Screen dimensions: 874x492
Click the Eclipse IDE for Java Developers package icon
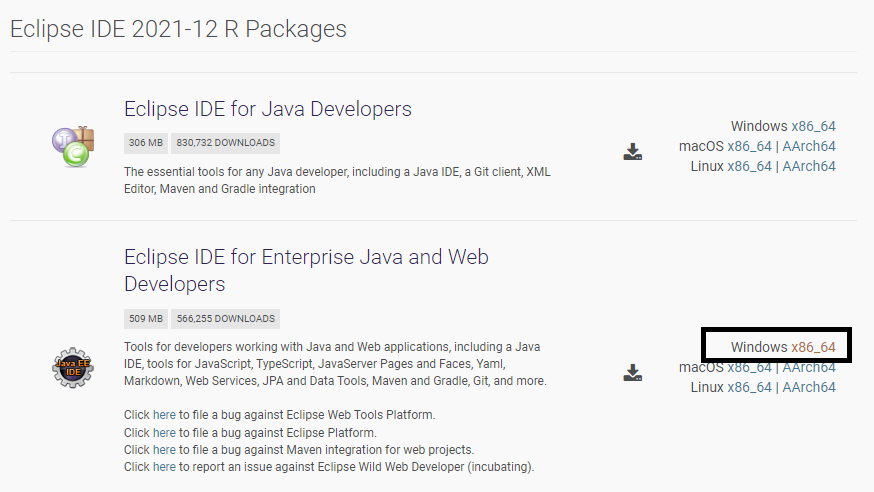pyautogui.click(x=73, y=147)
